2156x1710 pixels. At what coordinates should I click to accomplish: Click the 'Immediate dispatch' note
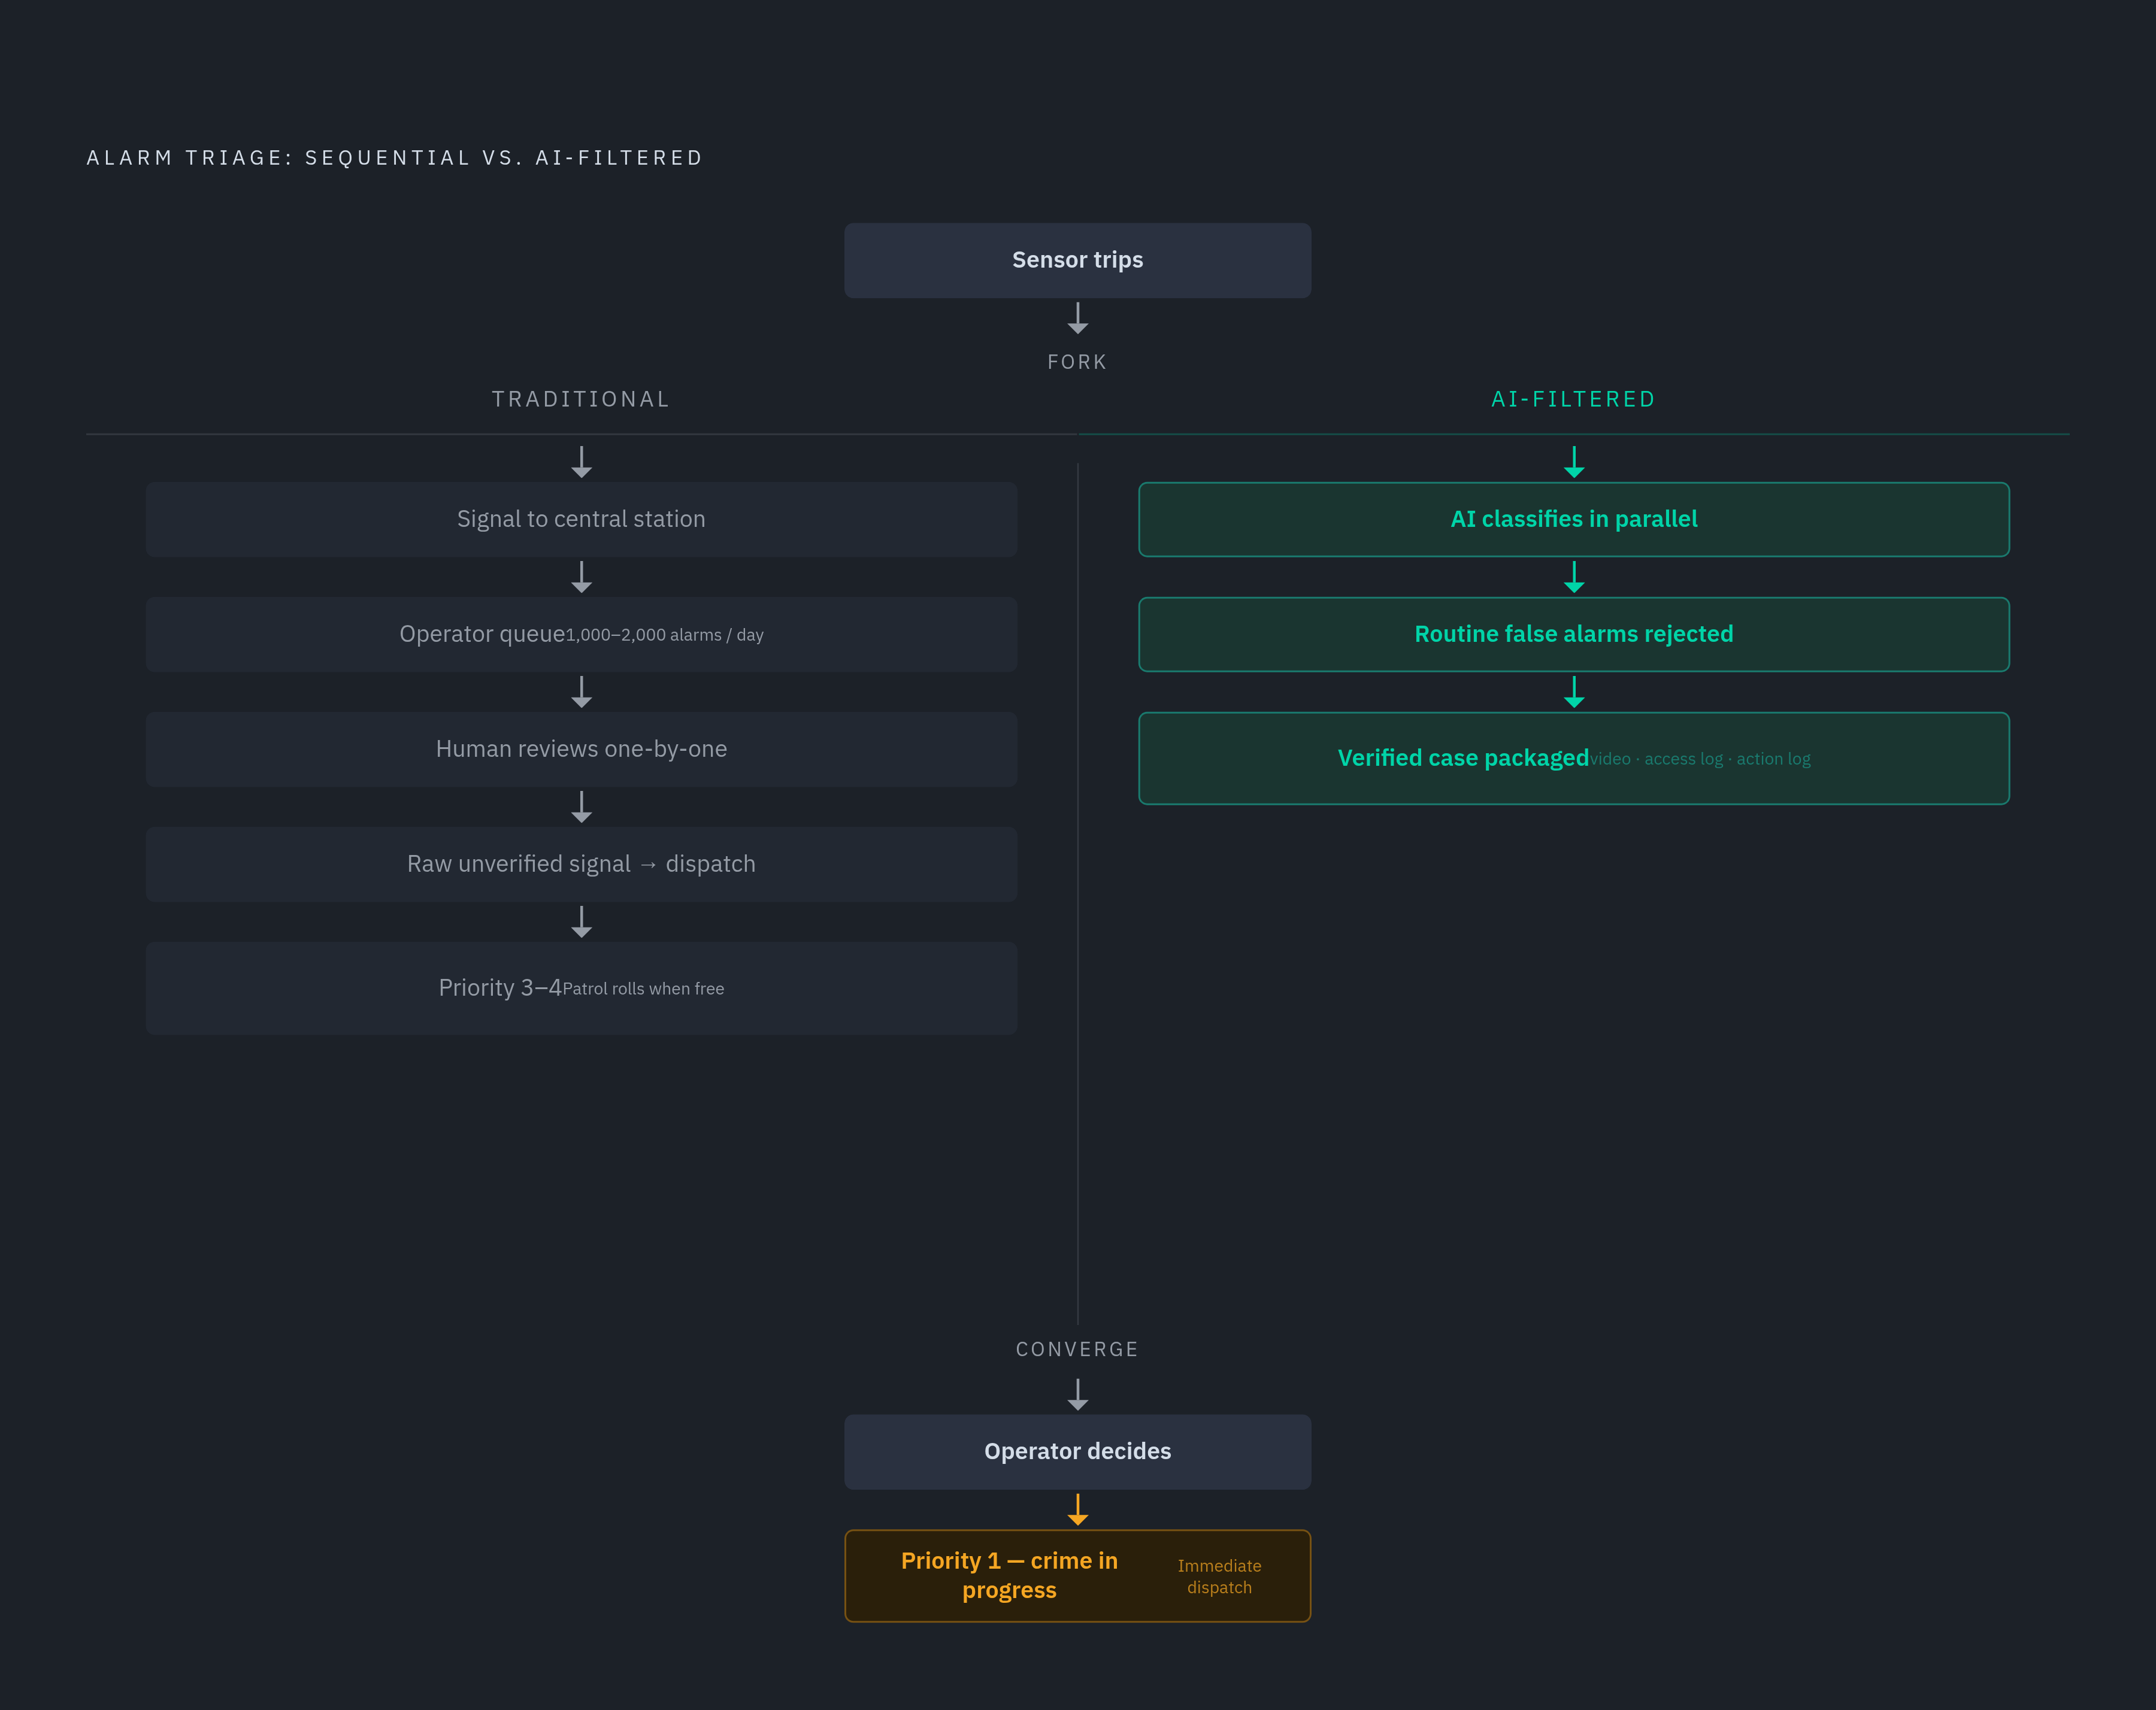(x=1219, y=1576)
